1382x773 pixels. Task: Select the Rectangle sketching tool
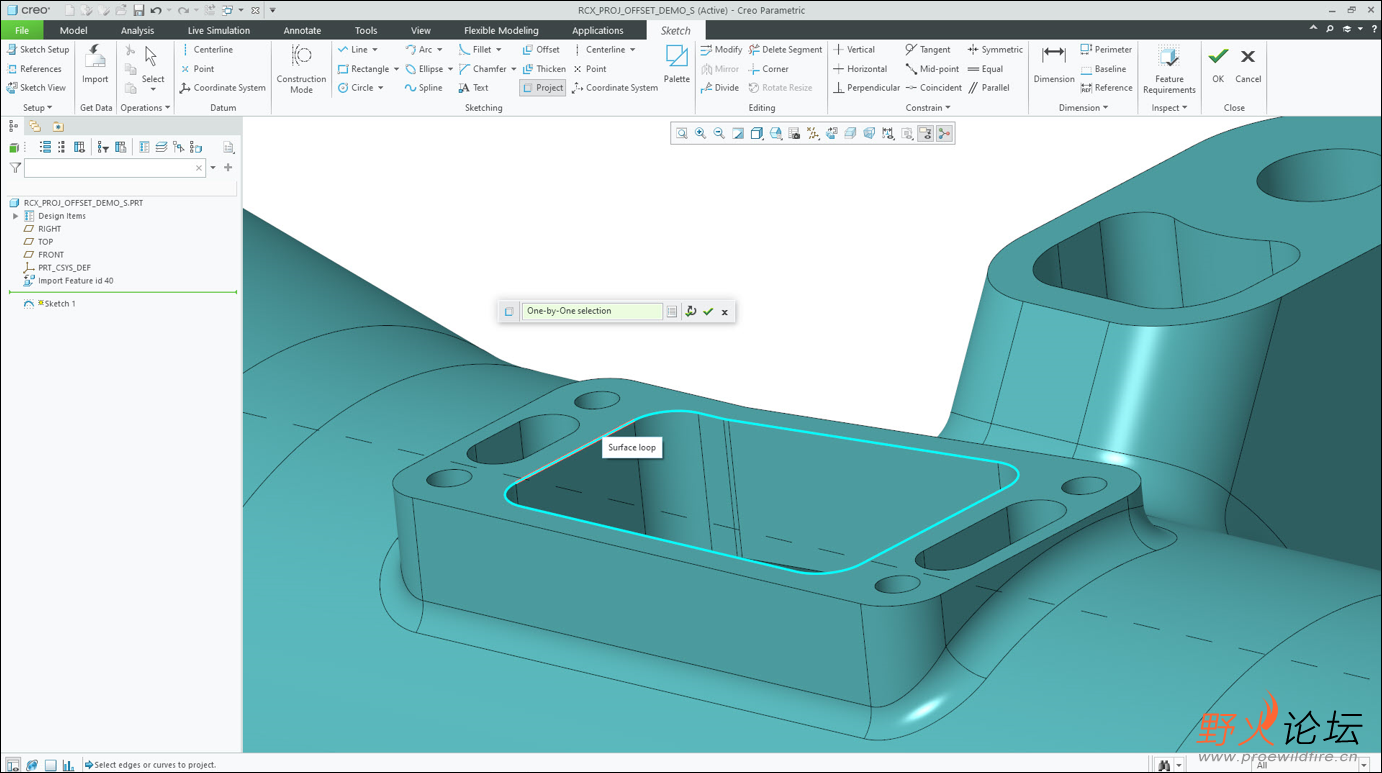coord(363,69)
